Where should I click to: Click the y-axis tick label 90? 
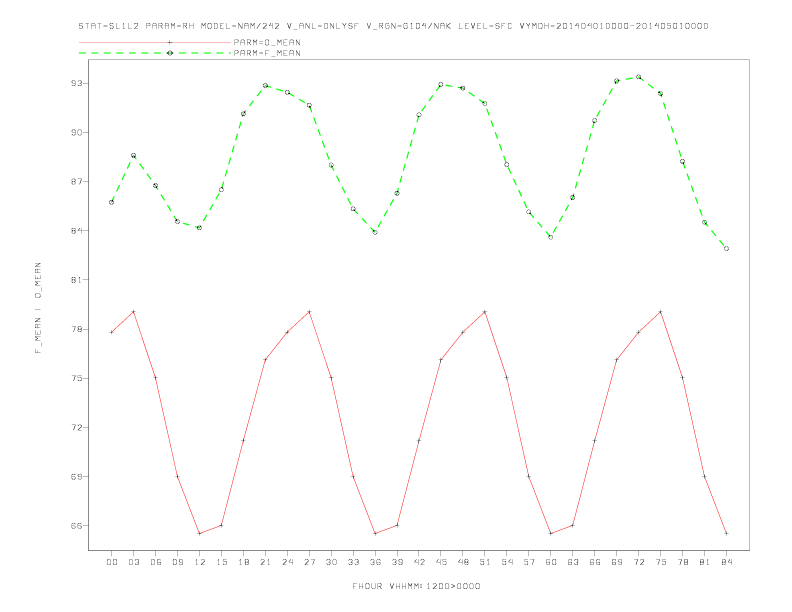coord(76,132)
